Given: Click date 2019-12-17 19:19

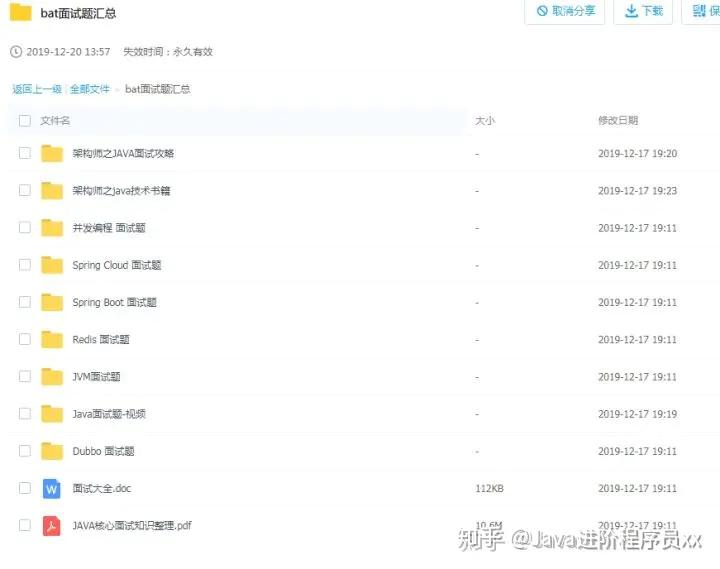Looking at the screenshot, I should pos(637,414).
